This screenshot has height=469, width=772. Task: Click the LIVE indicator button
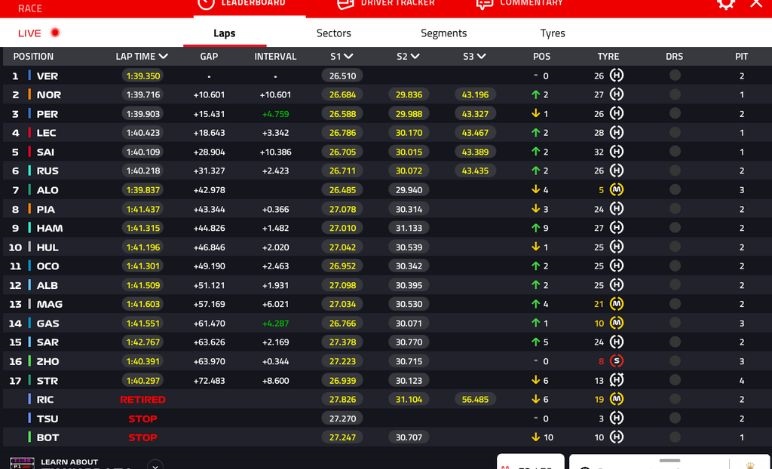pyautogui.click(x=38, y=33)
